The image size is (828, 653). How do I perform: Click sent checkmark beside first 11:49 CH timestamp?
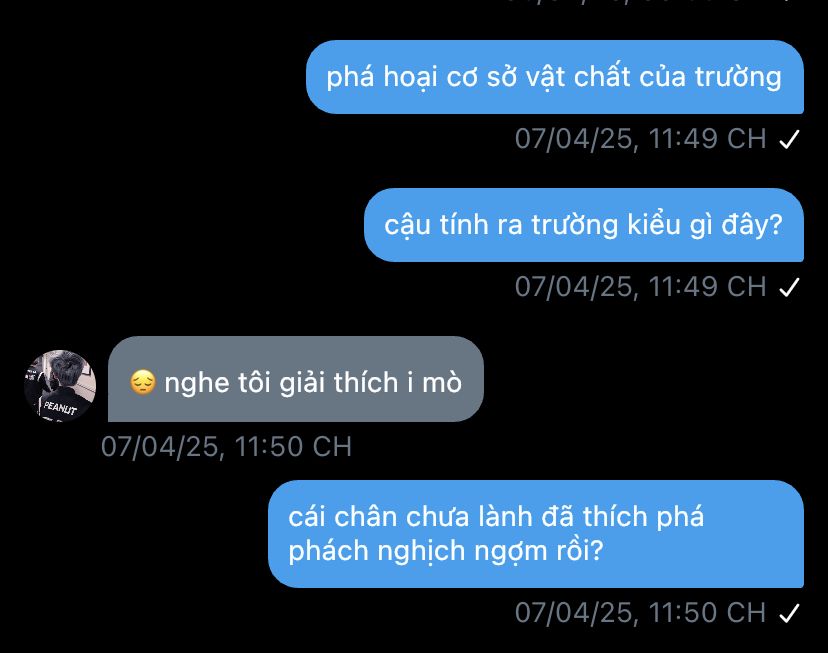(789, 139)
